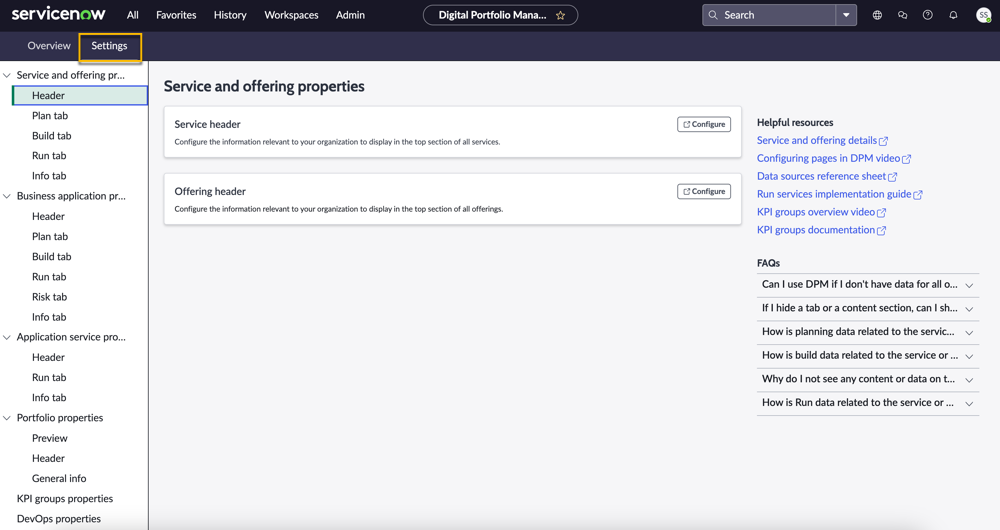Expand FAQ on planning data relation
The image size is (1000, 530).
[x=868, y=332]
